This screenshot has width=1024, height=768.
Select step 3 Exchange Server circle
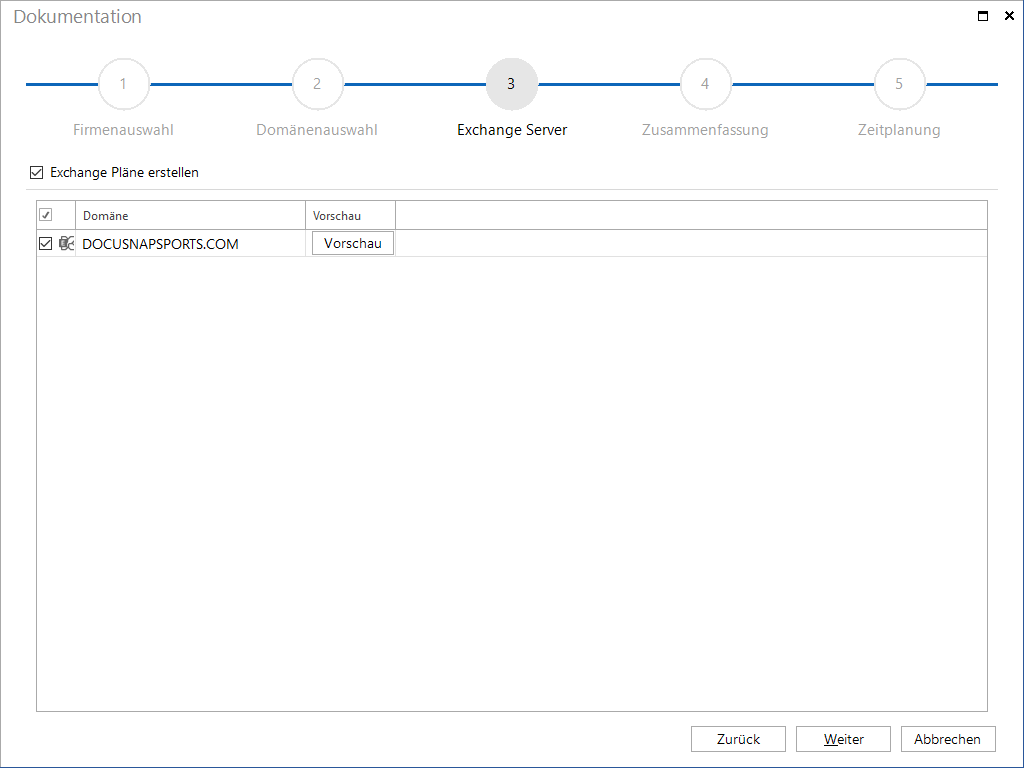tap(511, 84)
